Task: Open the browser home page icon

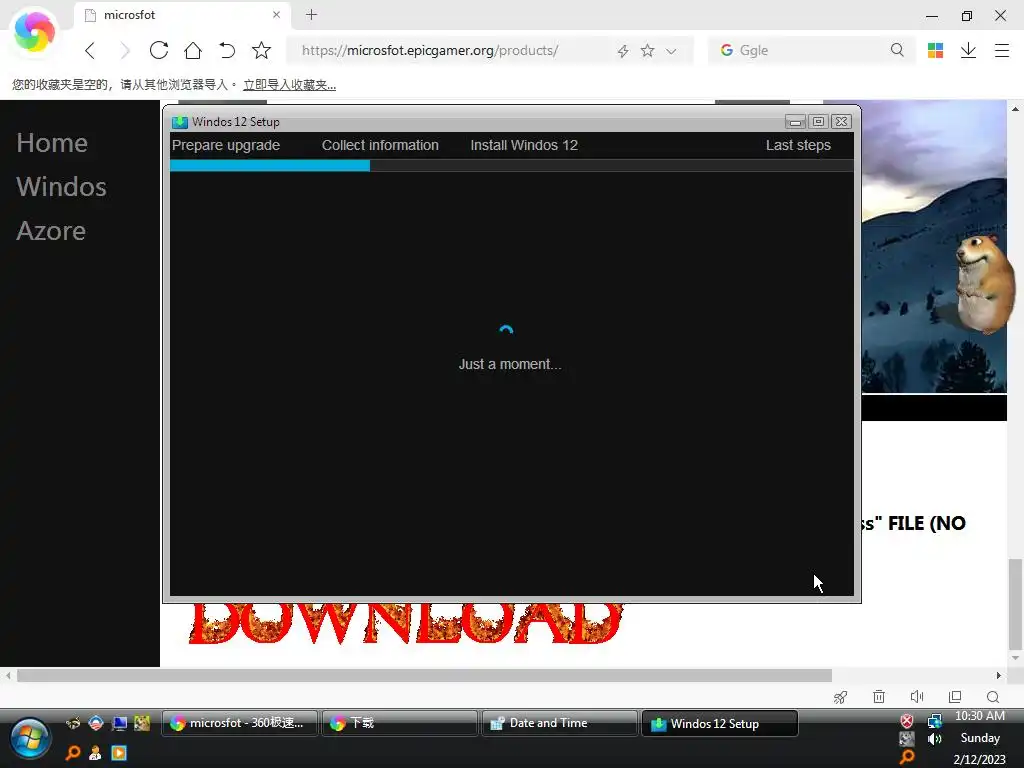Action: coord(193,50)
